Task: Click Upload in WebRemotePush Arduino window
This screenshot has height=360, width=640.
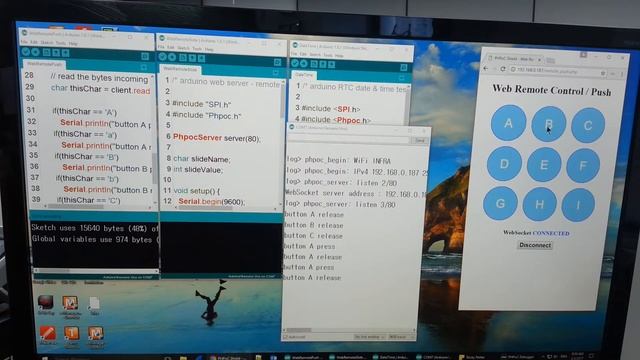Action: click(36, 52)
